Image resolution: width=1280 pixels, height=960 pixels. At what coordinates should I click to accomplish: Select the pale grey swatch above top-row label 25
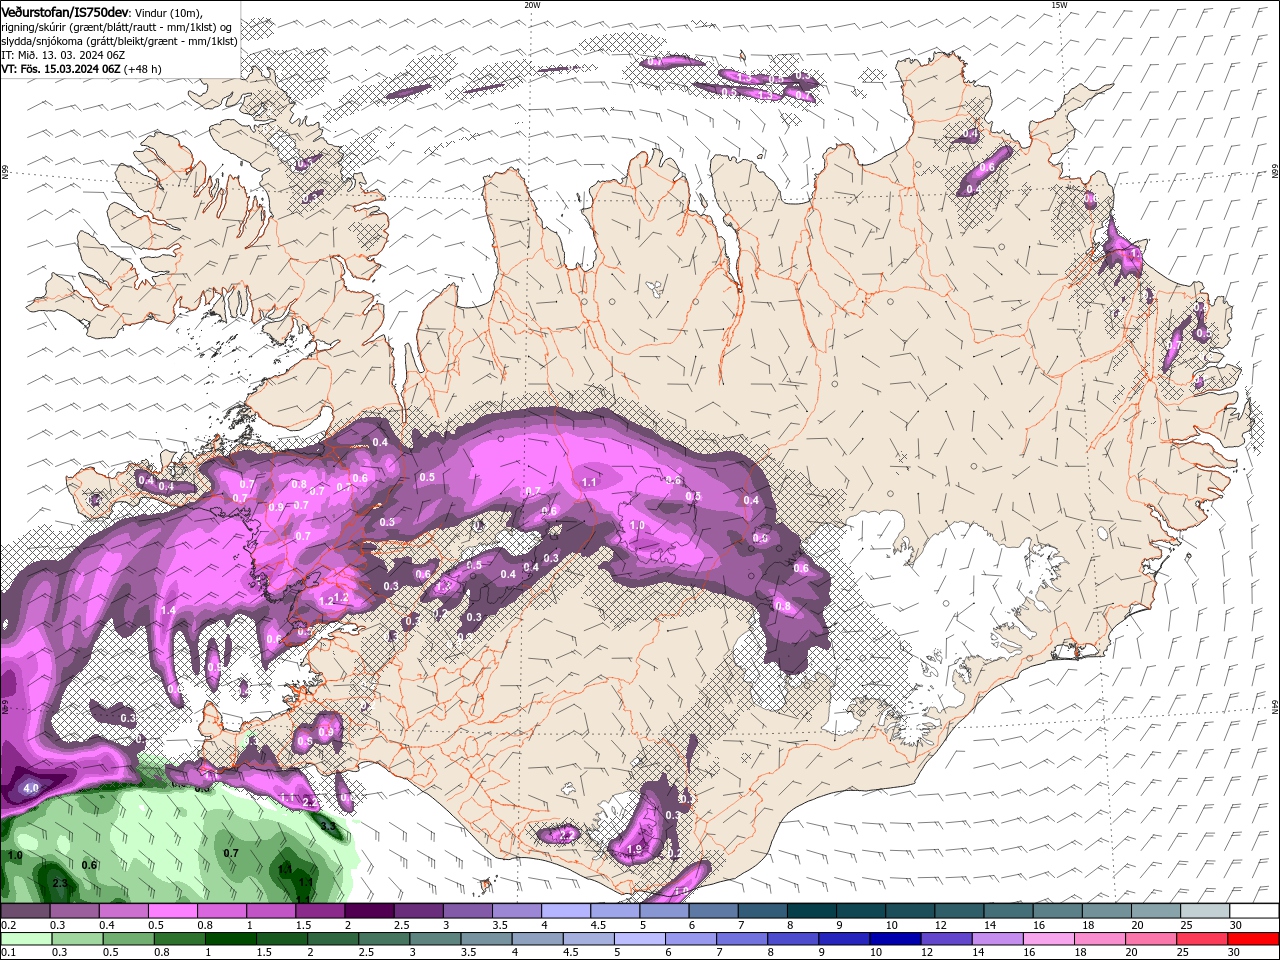tap(1205, 911)
